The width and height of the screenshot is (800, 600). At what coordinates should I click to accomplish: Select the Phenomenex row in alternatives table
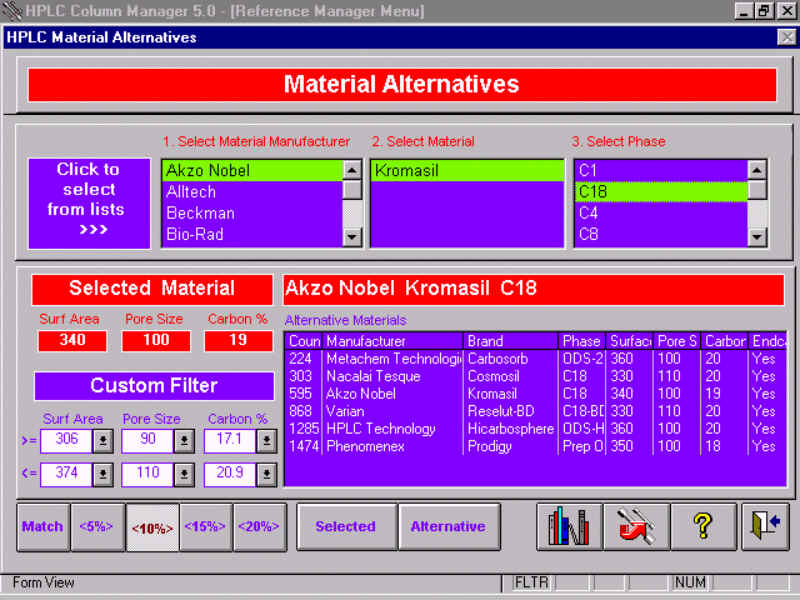(535, 446)
